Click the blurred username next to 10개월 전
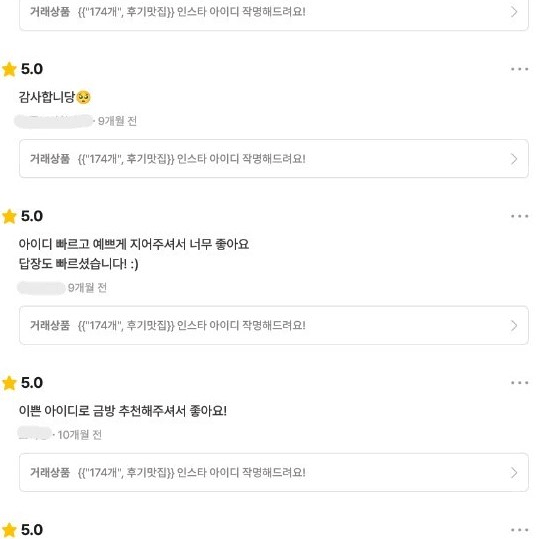Viewport: 539px width, 539px height. pyautogui.click(x=34, y=433)
